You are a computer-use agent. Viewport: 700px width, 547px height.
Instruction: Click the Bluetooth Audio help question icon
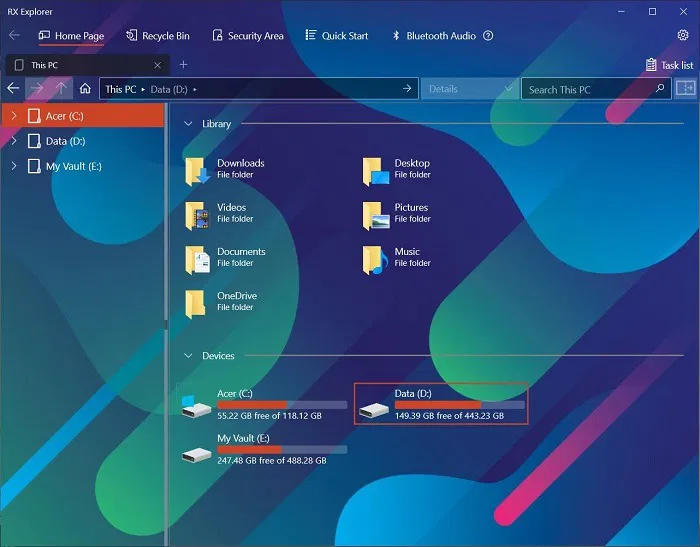coord(488,36)
